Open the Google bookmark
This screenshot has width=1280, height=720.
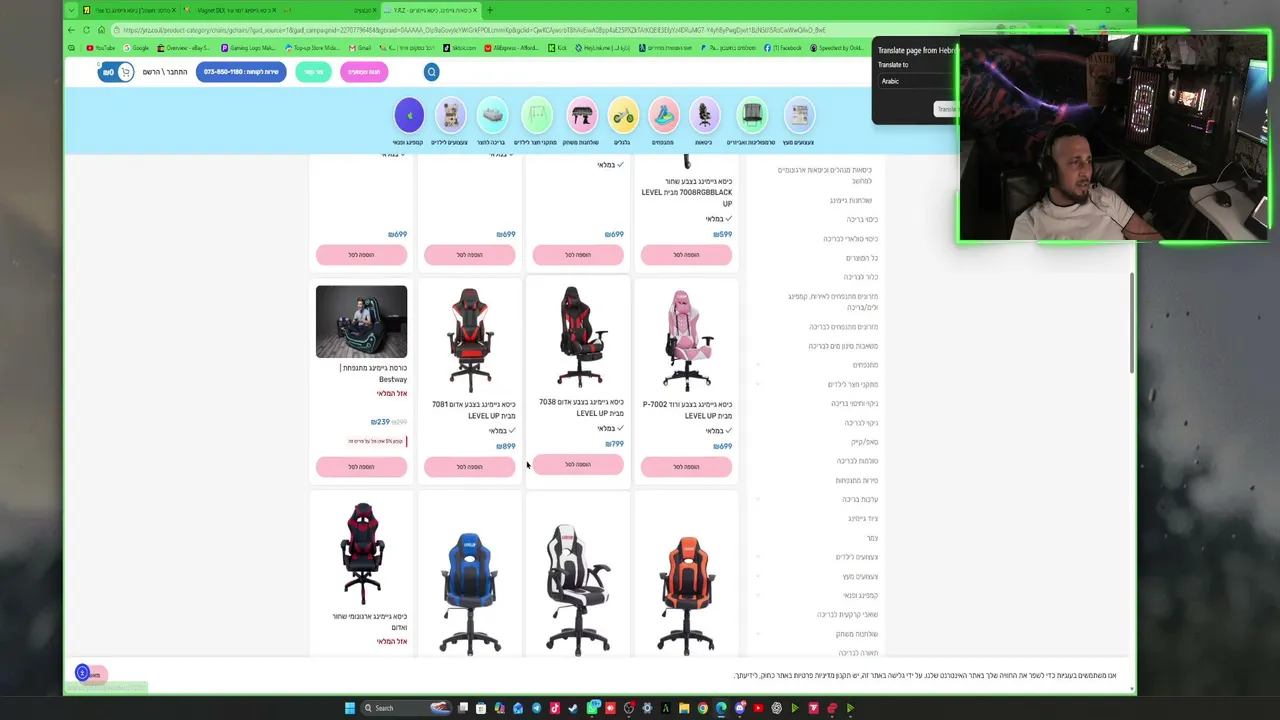[136, 48]
